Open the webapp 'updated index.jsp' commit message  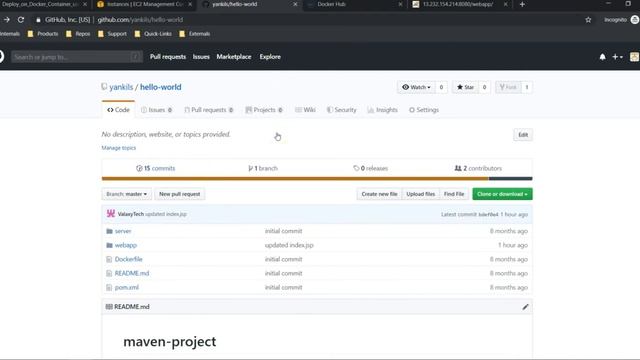289,245
